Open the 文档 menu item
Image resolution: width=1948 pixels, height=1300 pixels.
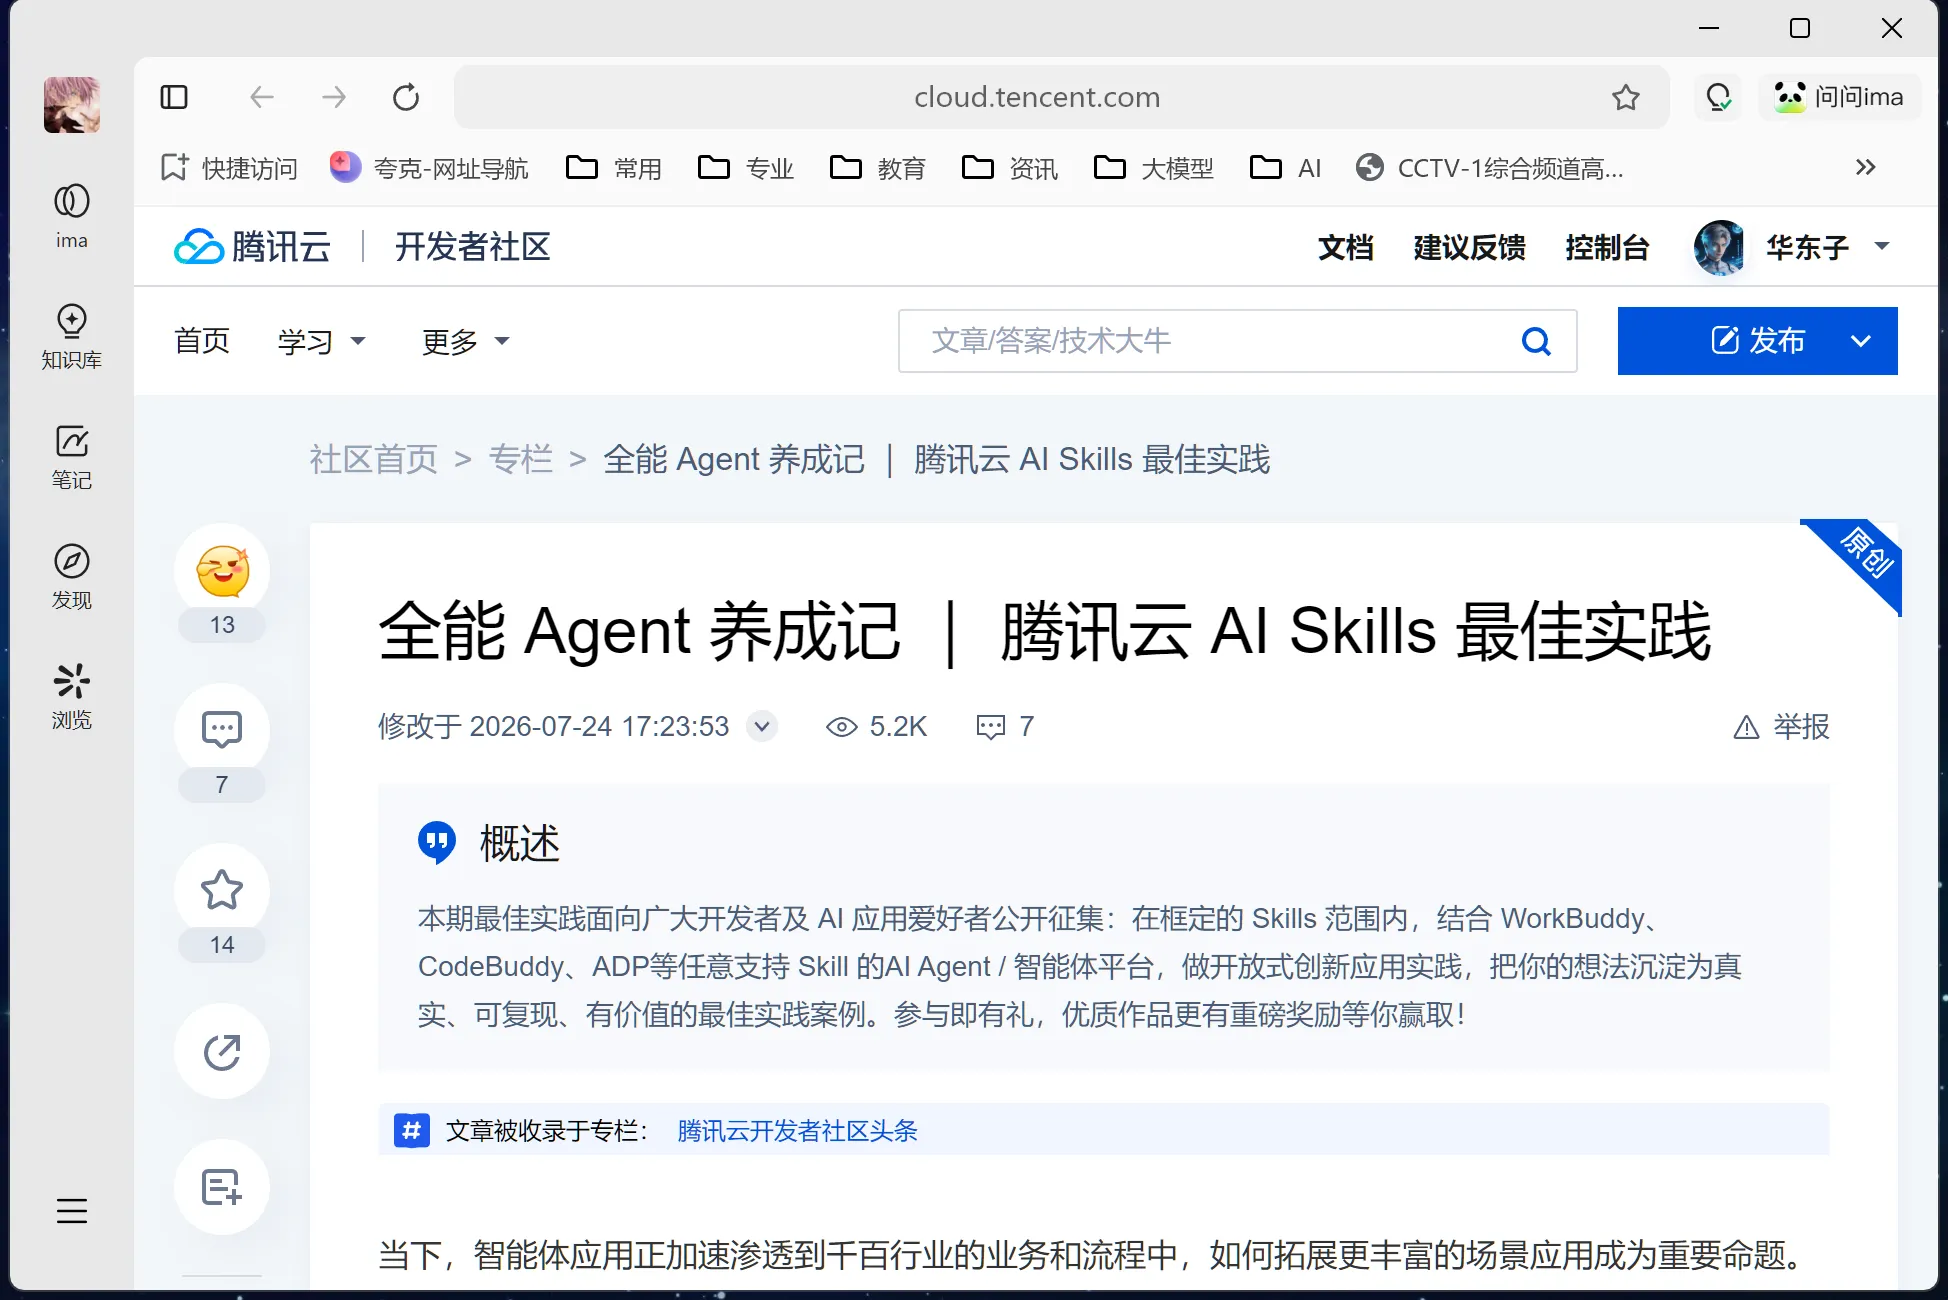coord(1346,247)
